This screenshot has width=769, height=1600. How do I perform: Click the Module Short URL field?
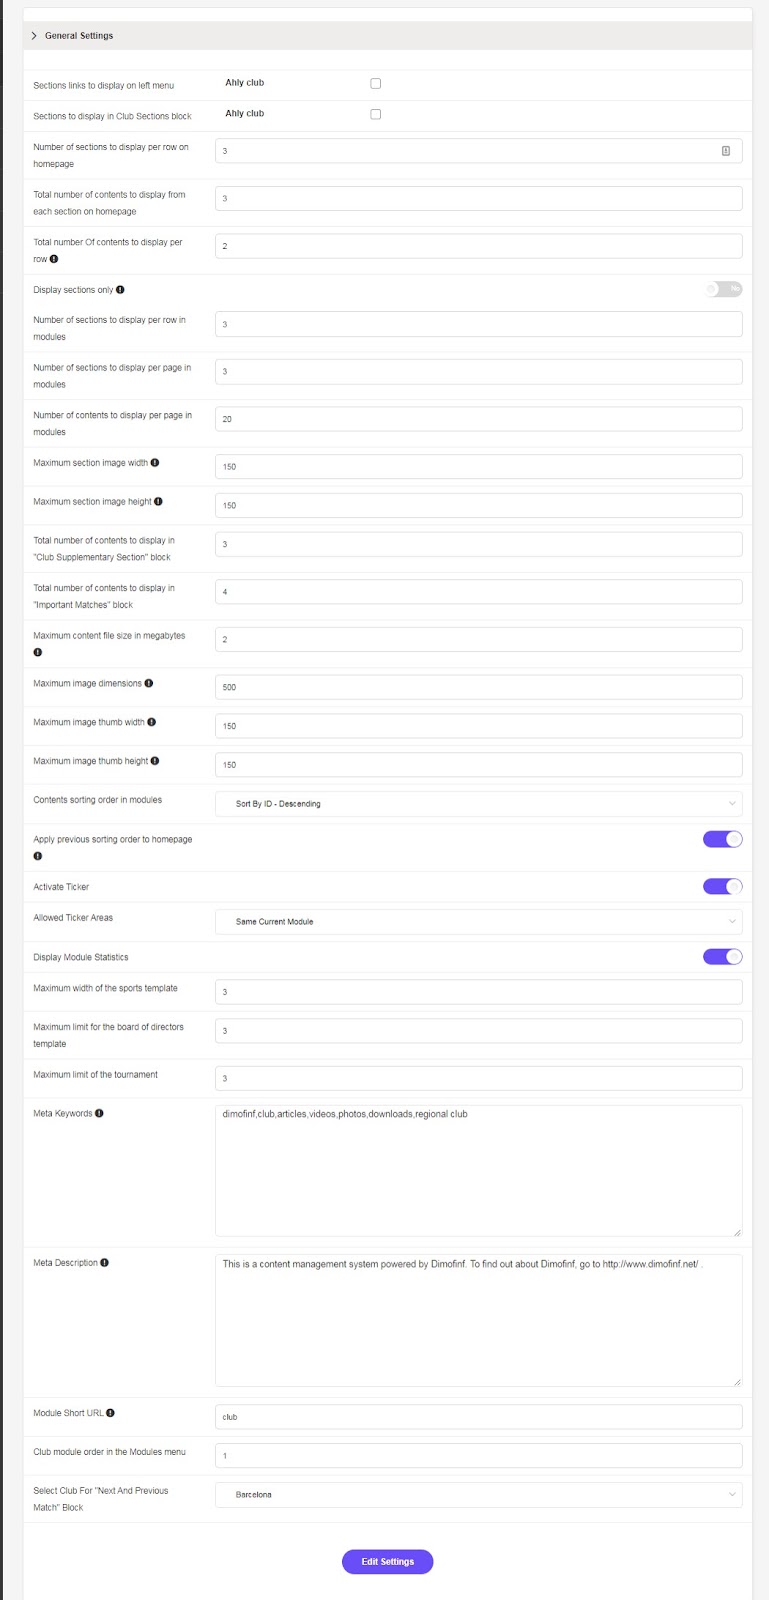479,1417
